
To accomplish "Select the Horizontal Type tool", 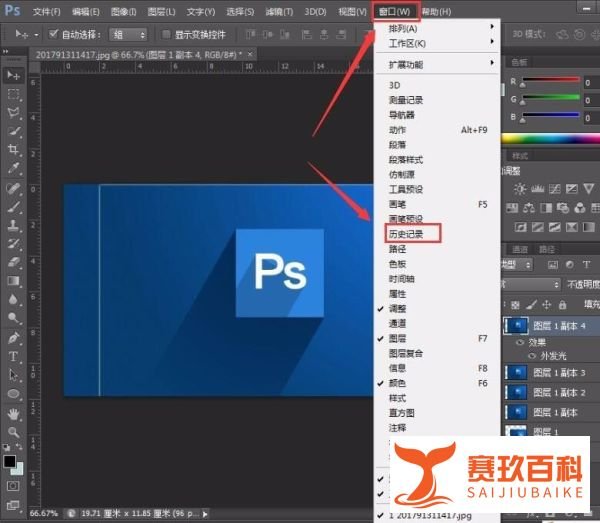I will click(13, 357).
